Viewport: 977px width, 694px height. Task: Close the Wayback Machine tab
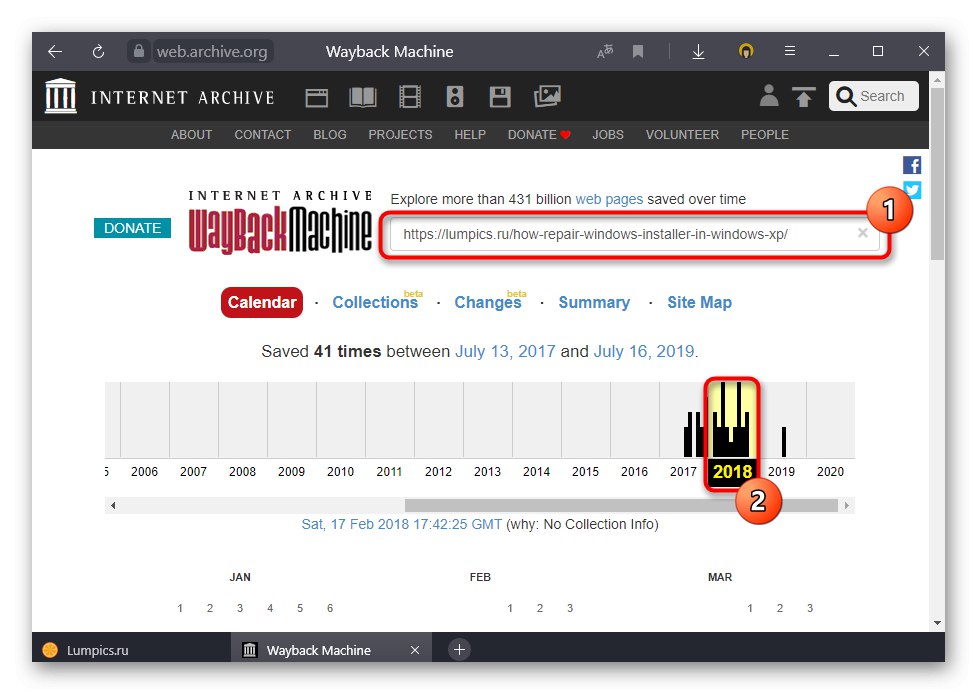click(x=415, y=650)
